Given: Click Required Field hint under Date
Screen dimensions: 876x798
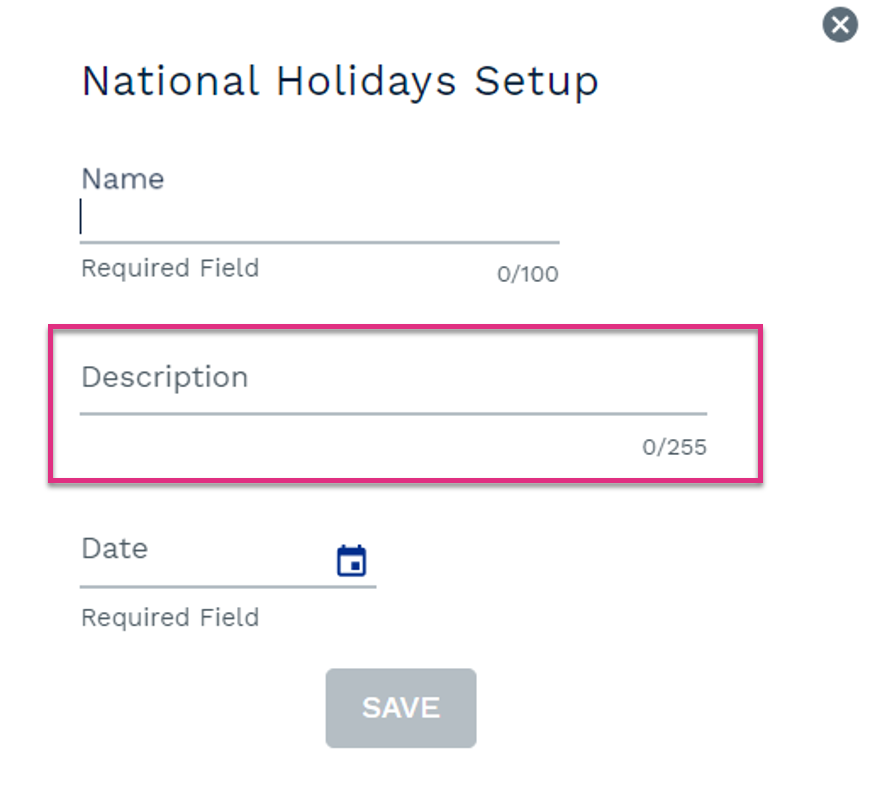Looking at the screenshot, I should tap(170, 618).
